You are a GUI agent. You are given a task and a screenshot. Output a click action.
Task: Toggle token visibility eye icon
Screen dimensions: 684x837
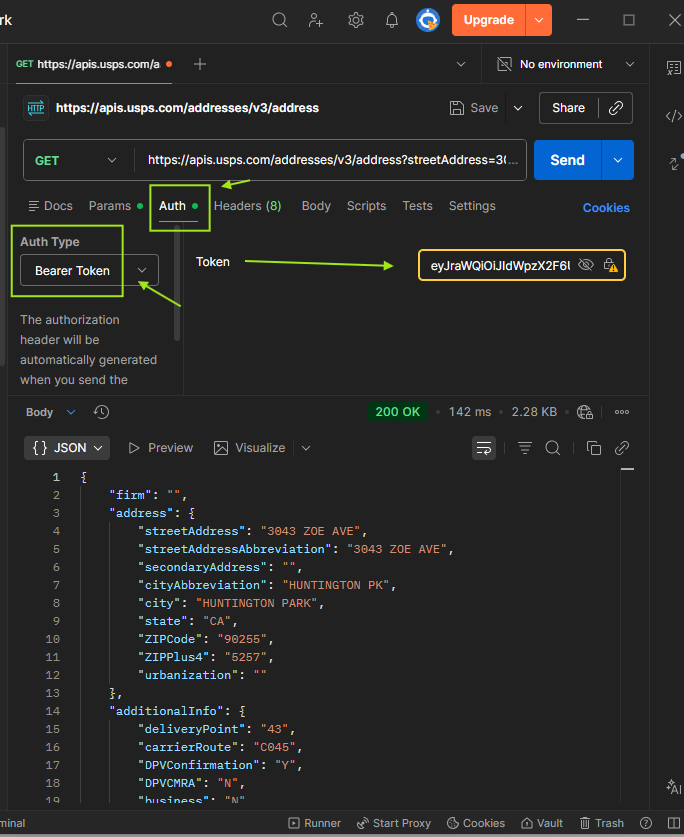586,265
